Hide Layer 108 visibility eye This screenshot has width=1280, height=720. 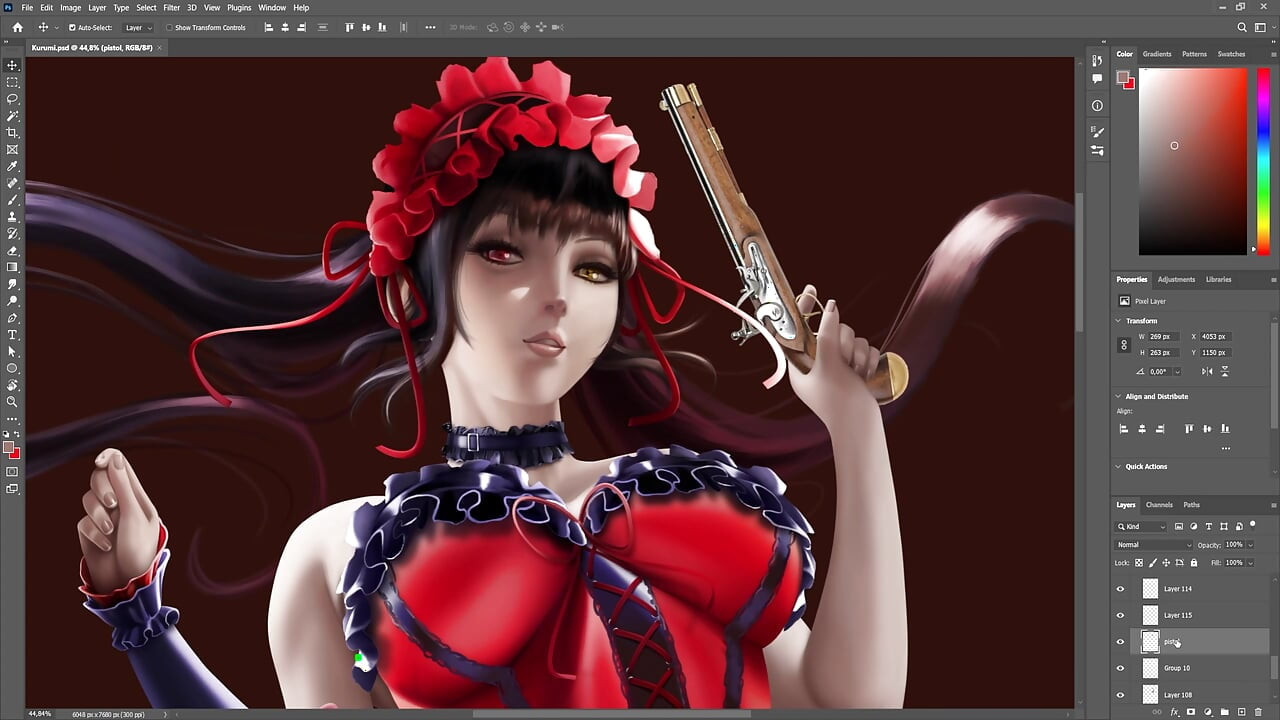click(x=1120, y=694)
